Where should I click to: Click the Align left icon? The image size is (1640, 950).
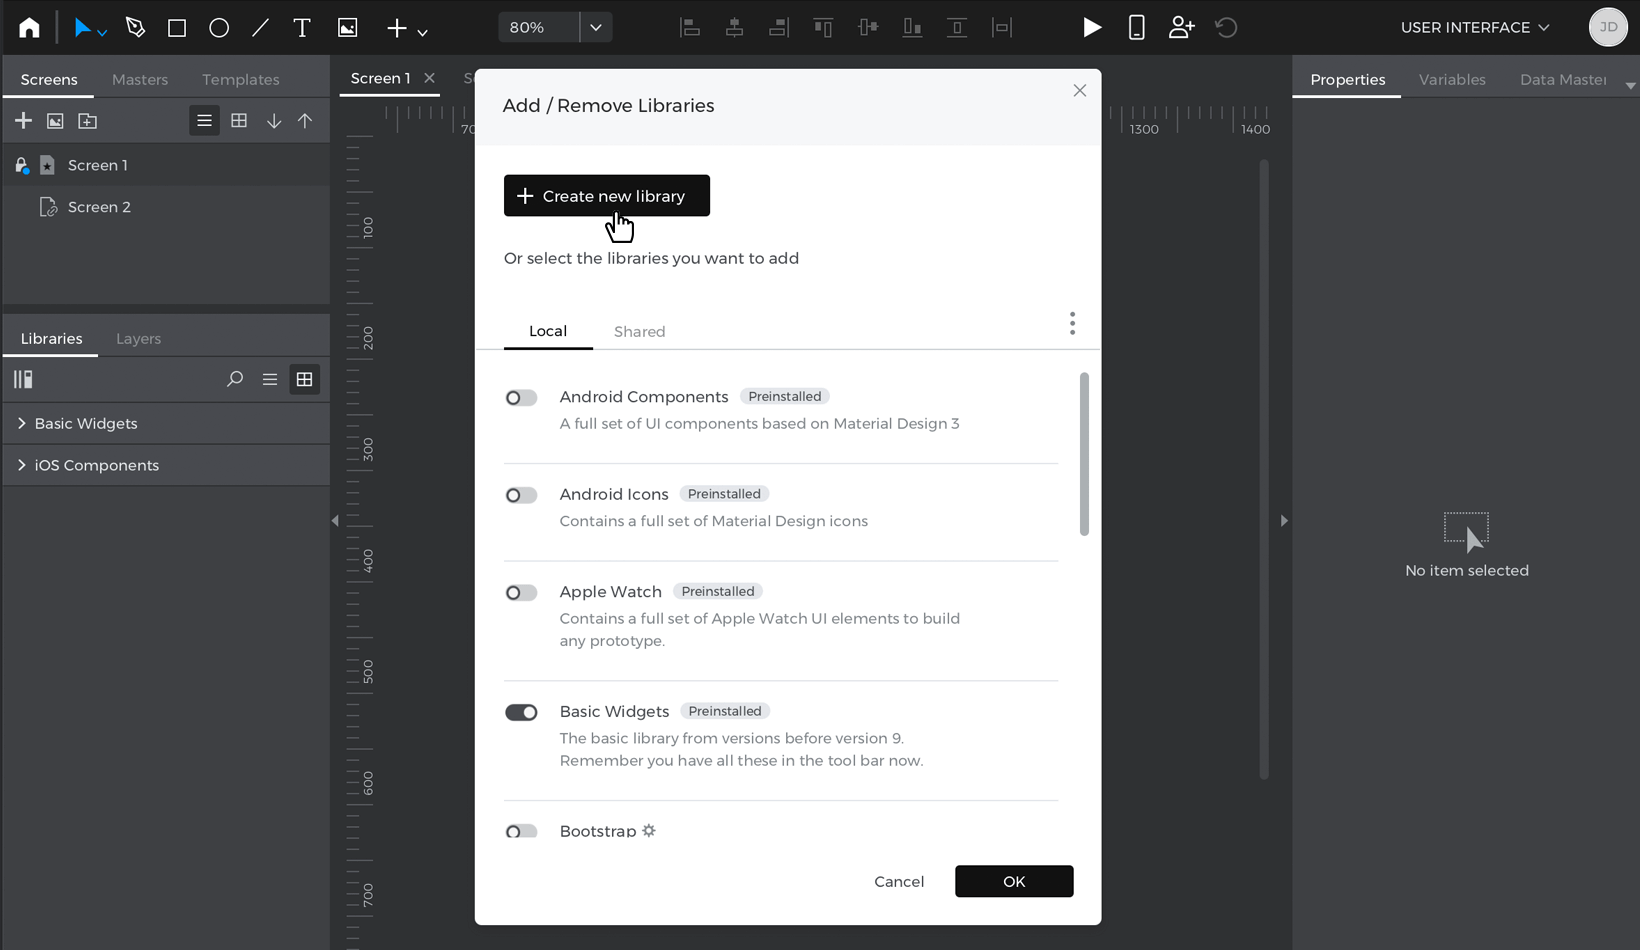click(690, 28)
